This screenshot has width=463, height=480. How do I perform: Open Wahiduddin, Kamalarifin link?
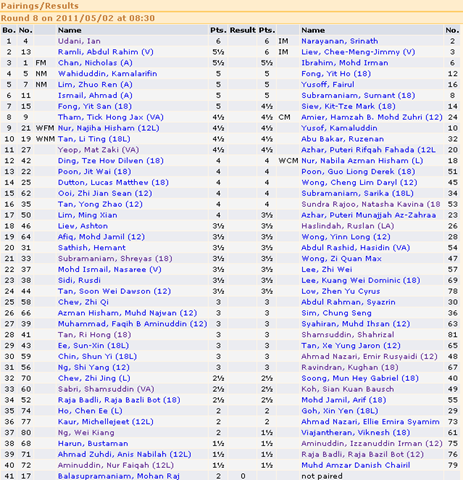coord(107,74)
